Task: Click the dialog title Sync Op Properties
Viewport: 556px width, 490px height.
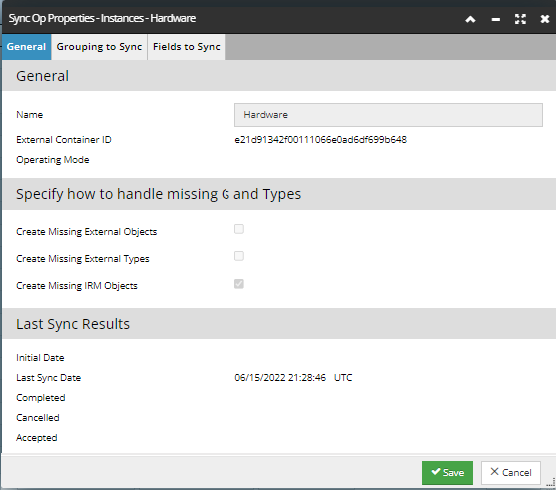Action: [x=102, y=18]
